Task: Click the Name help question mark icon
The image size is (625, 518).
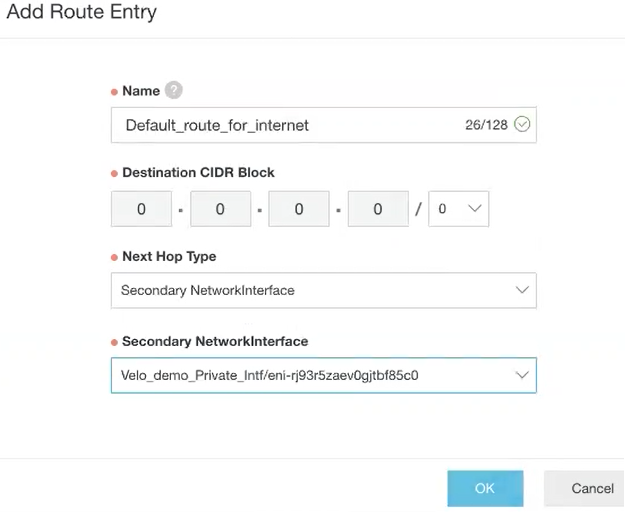Action: [174, 90]
